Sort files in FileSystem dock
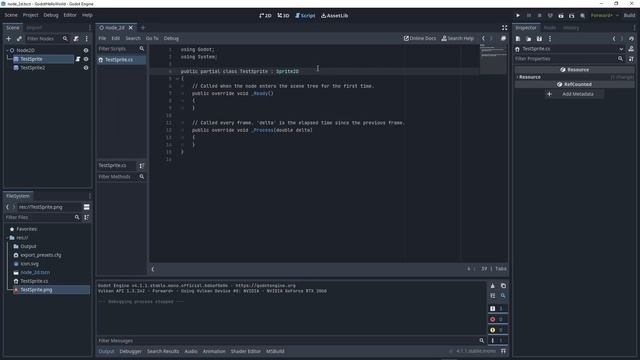The image size is (640, 360). click(x=87, y=218)
